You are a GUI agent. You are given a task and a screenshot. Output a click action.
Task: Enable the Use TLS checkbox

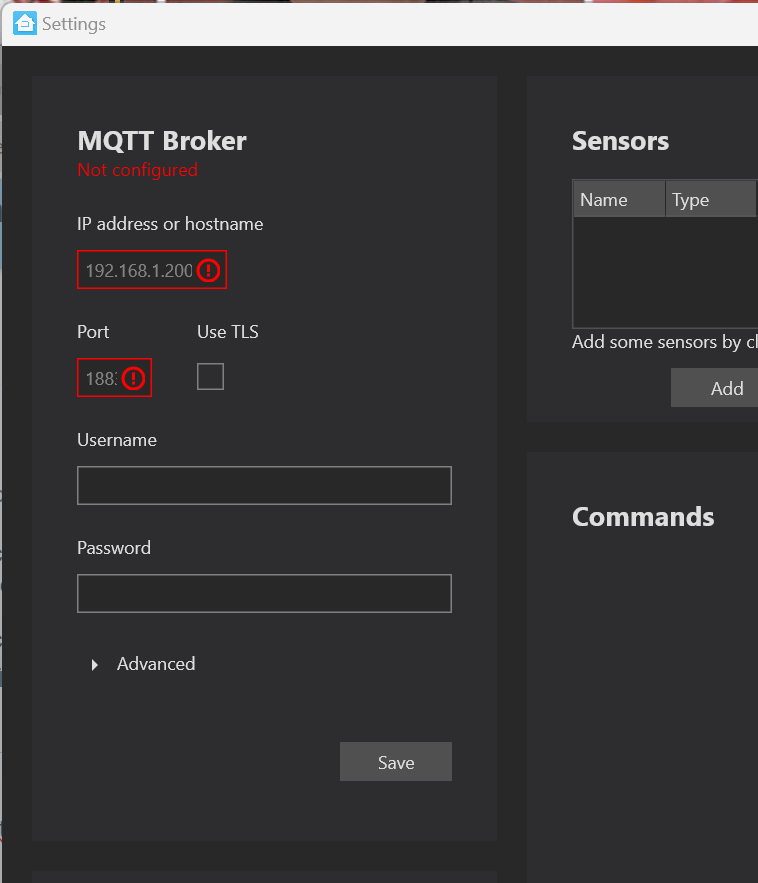[x=210, y=377]
